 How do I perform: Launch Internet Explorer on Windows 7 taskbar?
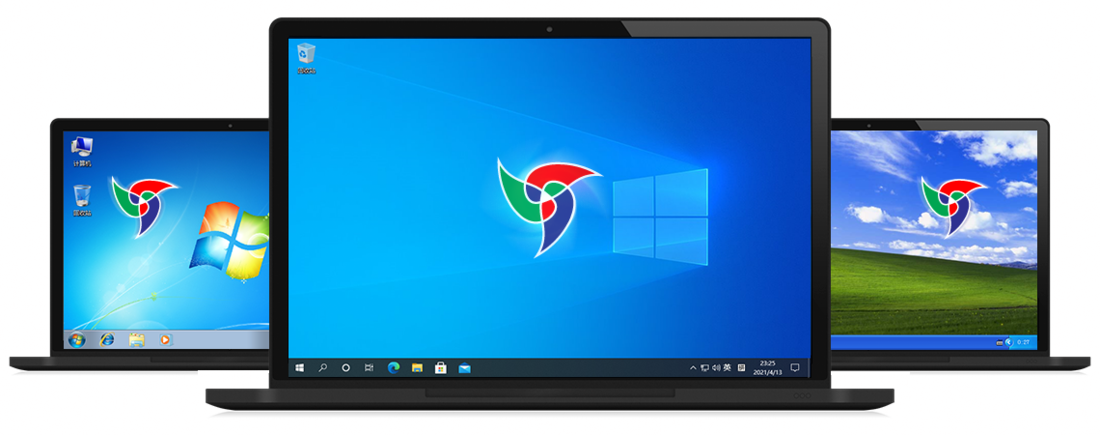click(107, 340)
